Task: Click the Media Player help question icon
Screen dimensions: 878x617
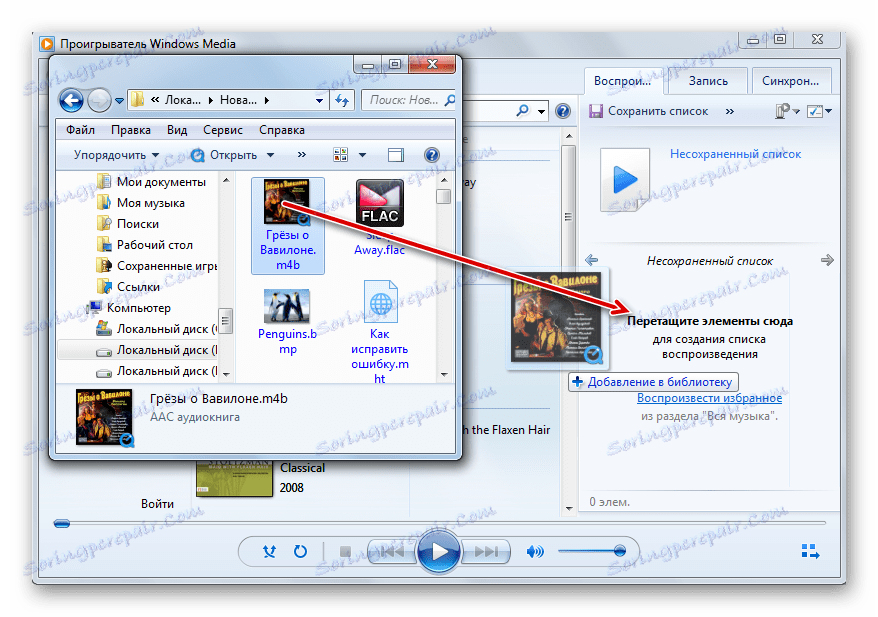Action: point(563,111)
